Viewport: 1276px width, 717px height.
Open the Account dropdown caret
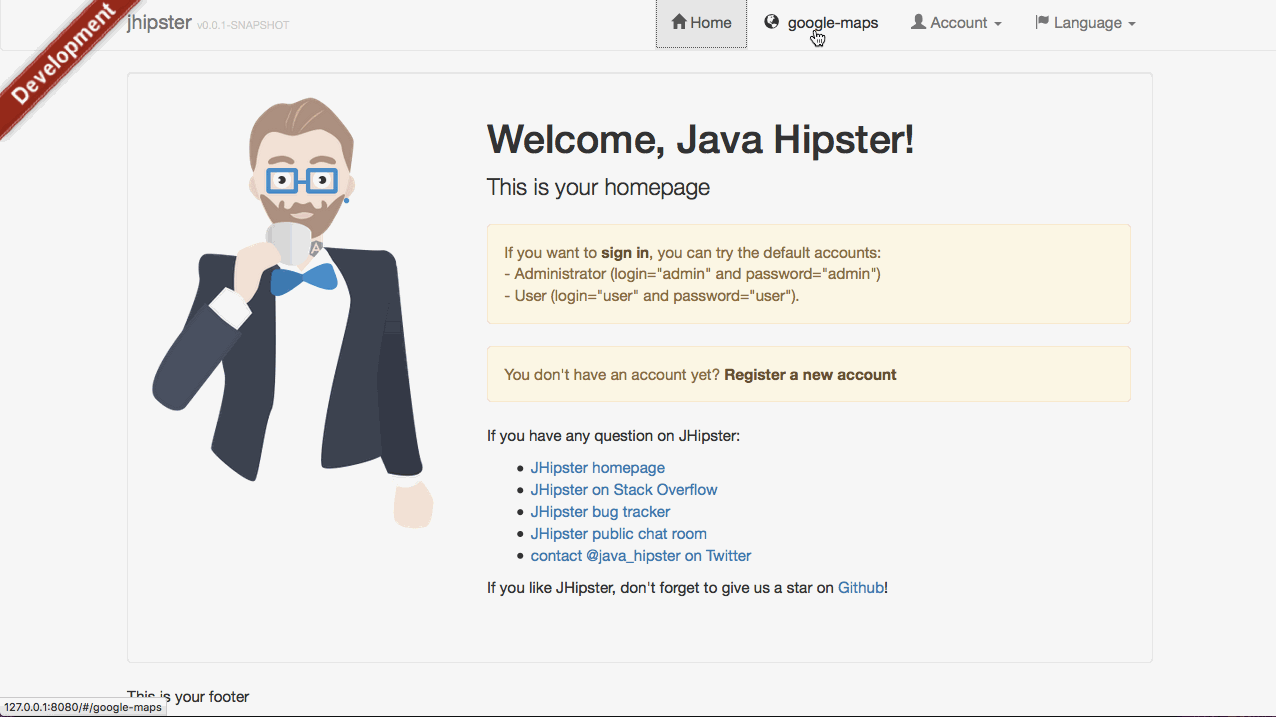(x=997, y=24)
